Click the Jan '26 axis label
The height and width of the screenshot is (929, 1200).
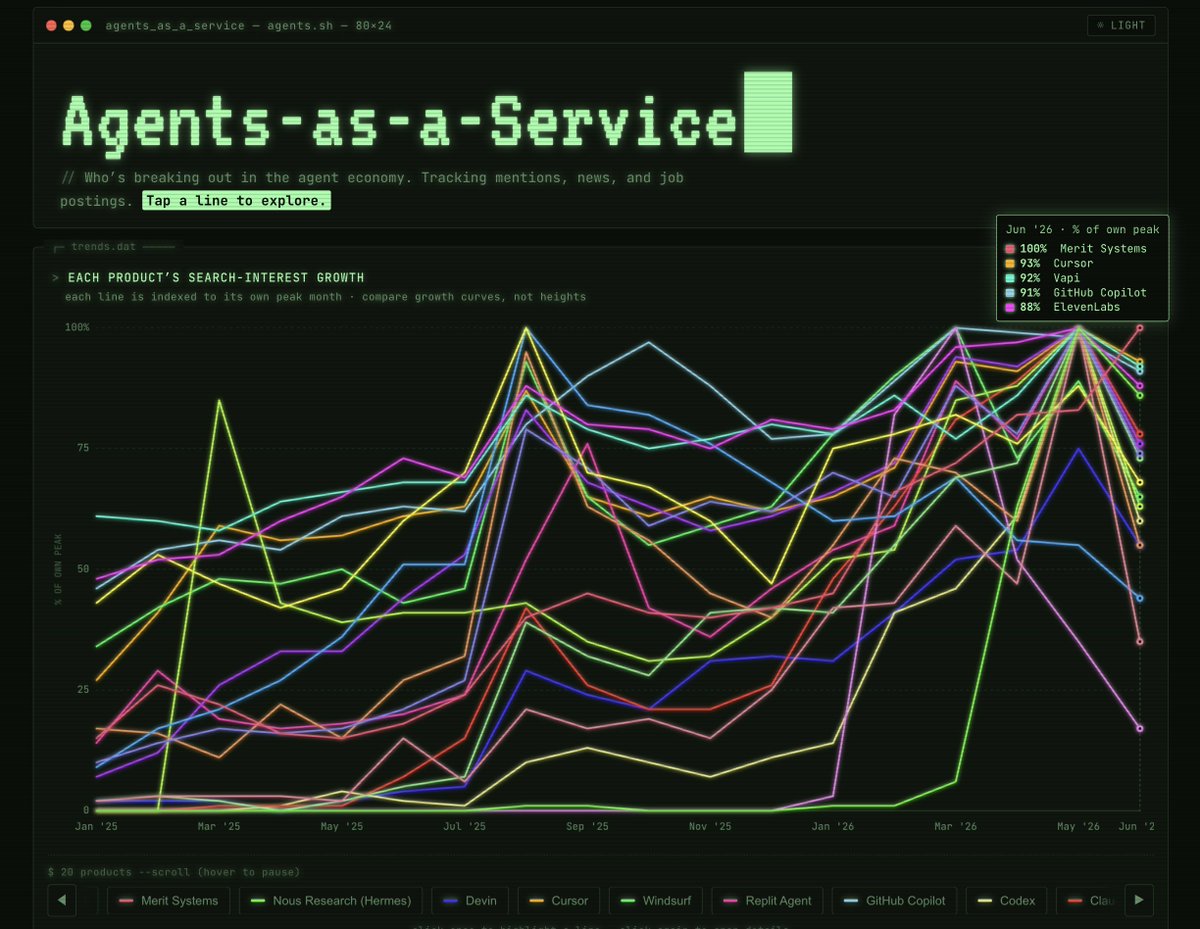point(833,827)
